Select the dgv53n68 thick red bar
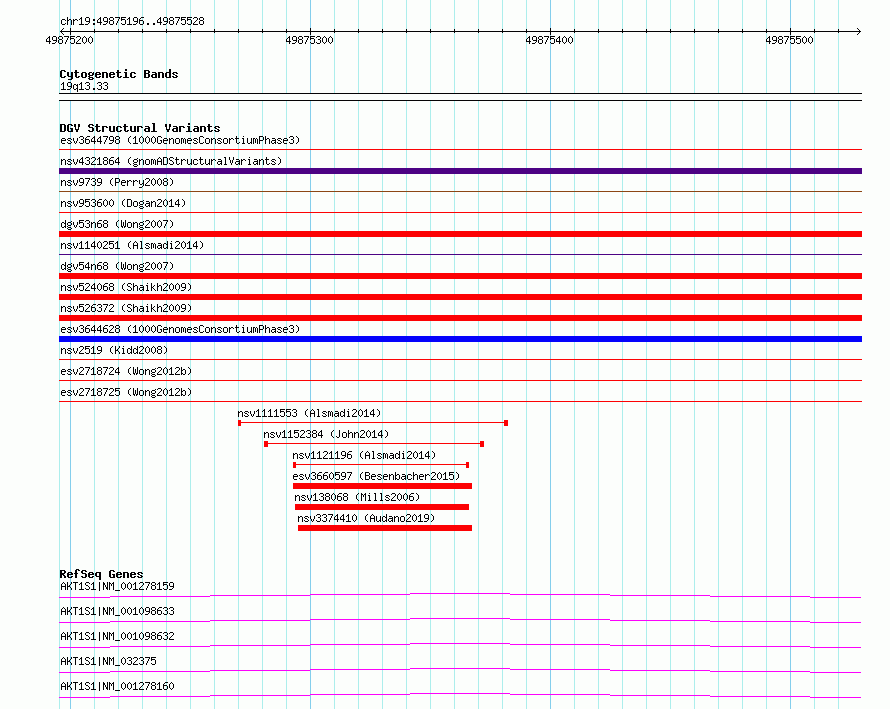Screen dimensions: 890x709 coord(460,234)
